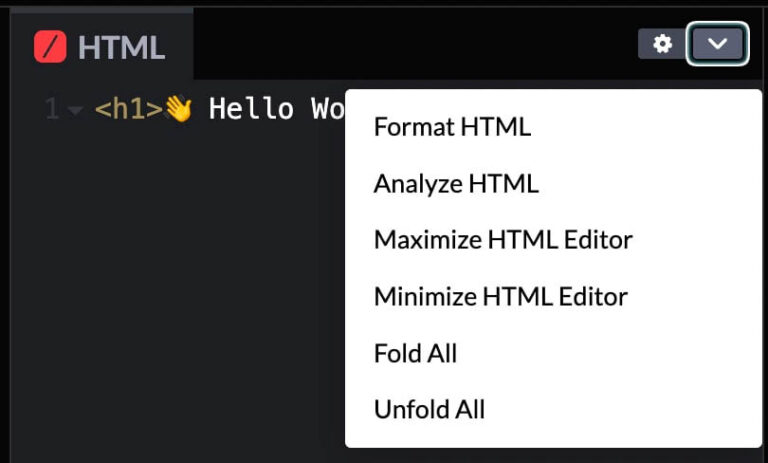Click Unfold All in the dropdown menu
768x463 pixels.
[x=429, y=410]
